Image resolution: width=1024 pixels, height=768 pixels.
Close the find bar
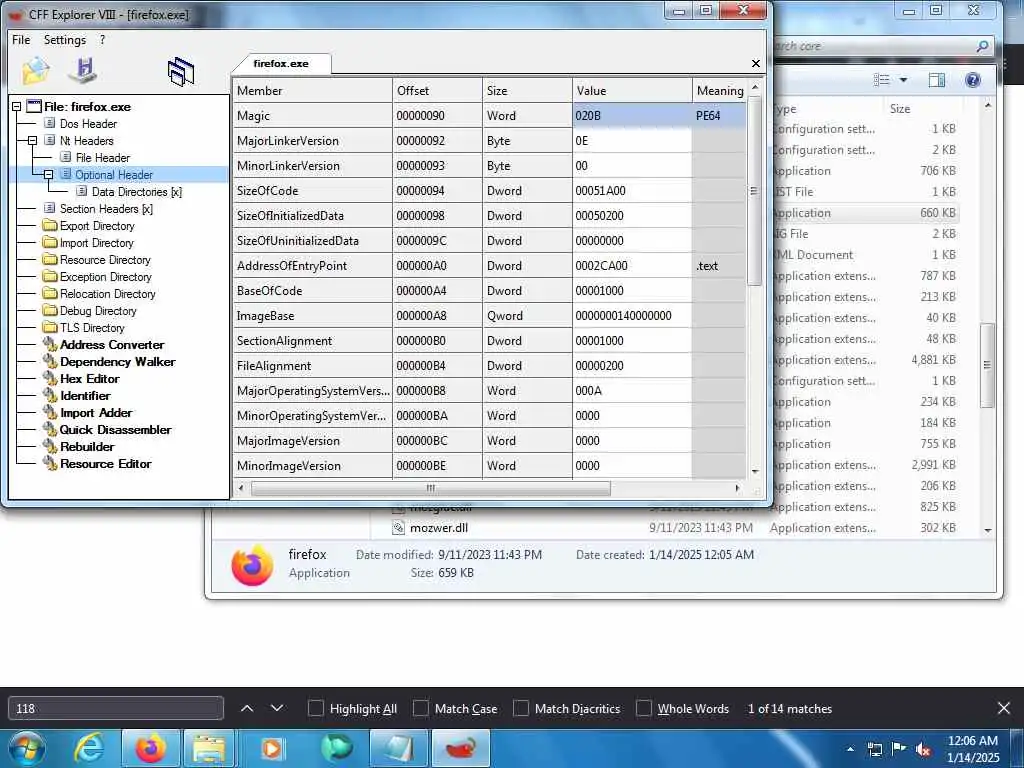pyautogui.click(x=1004, y=708)
